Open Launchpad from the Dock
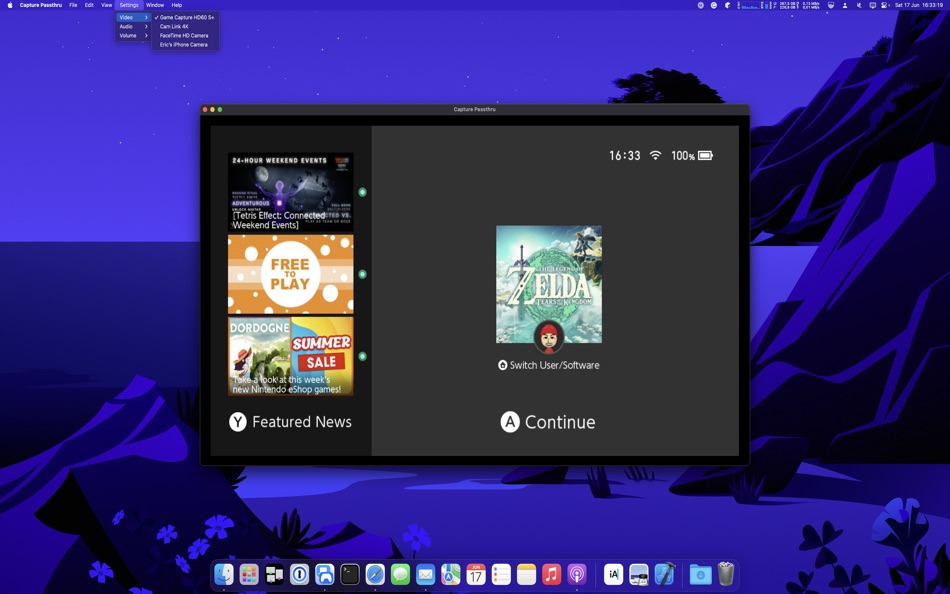Screen dimensions: 950x594 point(249,573)
